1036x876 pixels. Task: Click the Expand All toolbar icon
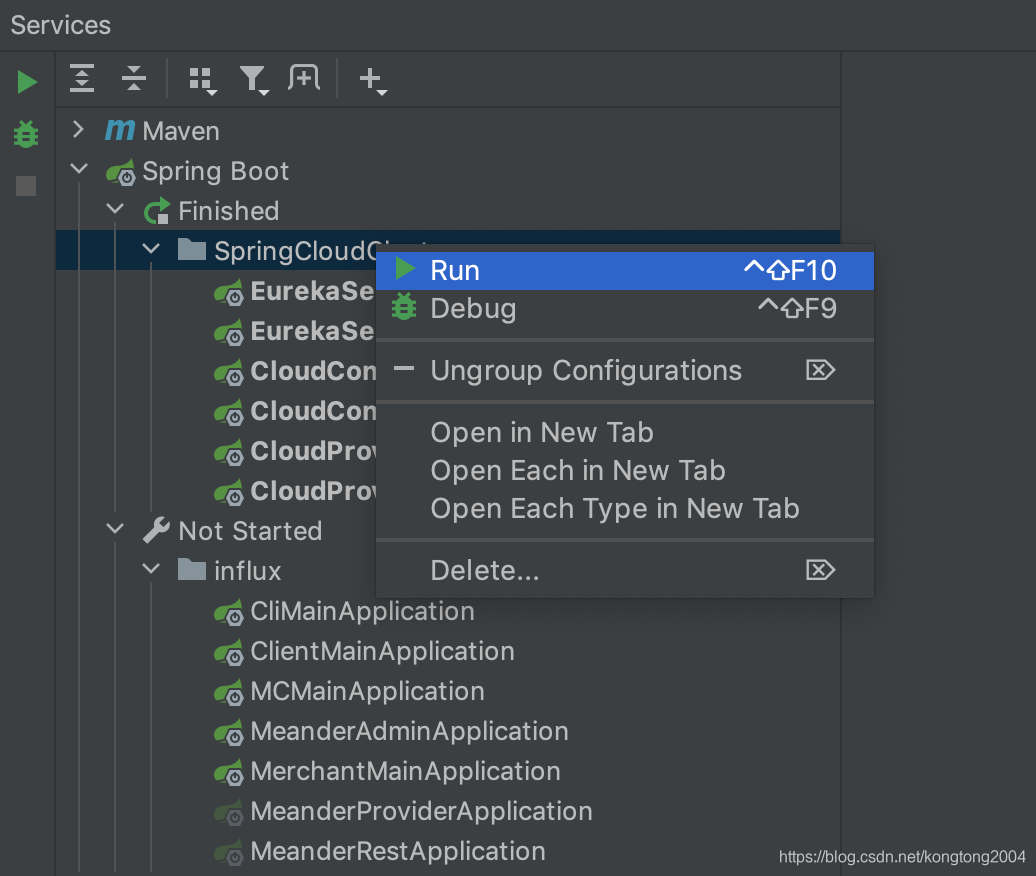tap(82, 79)
